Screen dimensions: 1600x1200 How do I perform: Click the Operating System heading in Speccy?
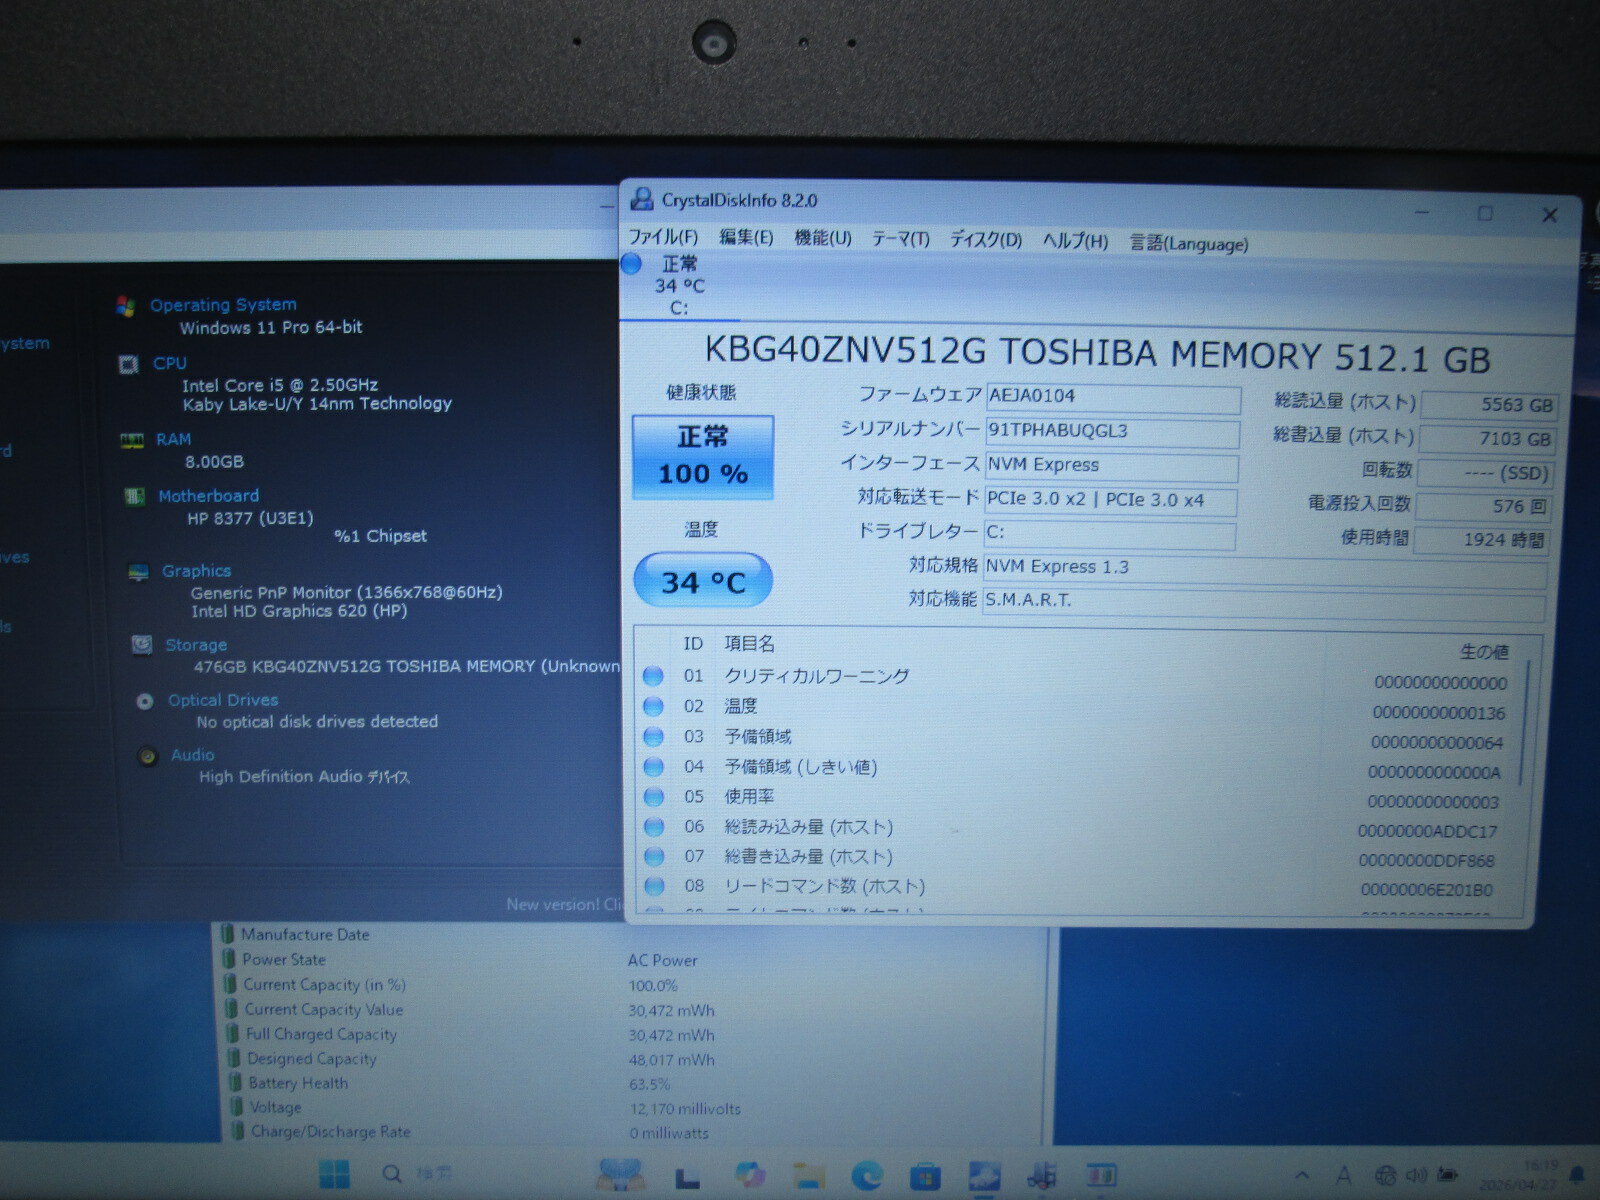(x=223, y=305)
